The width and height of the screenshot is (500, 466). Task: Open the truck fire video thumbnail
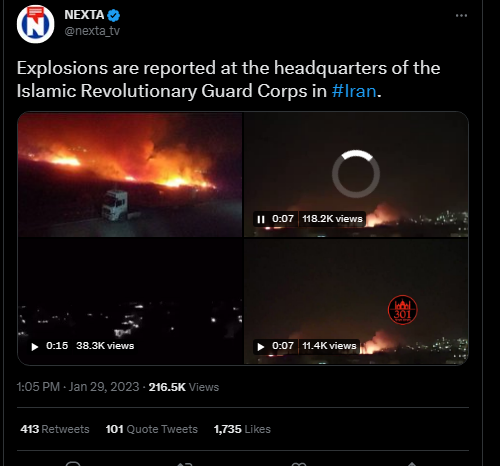point(130,174)
